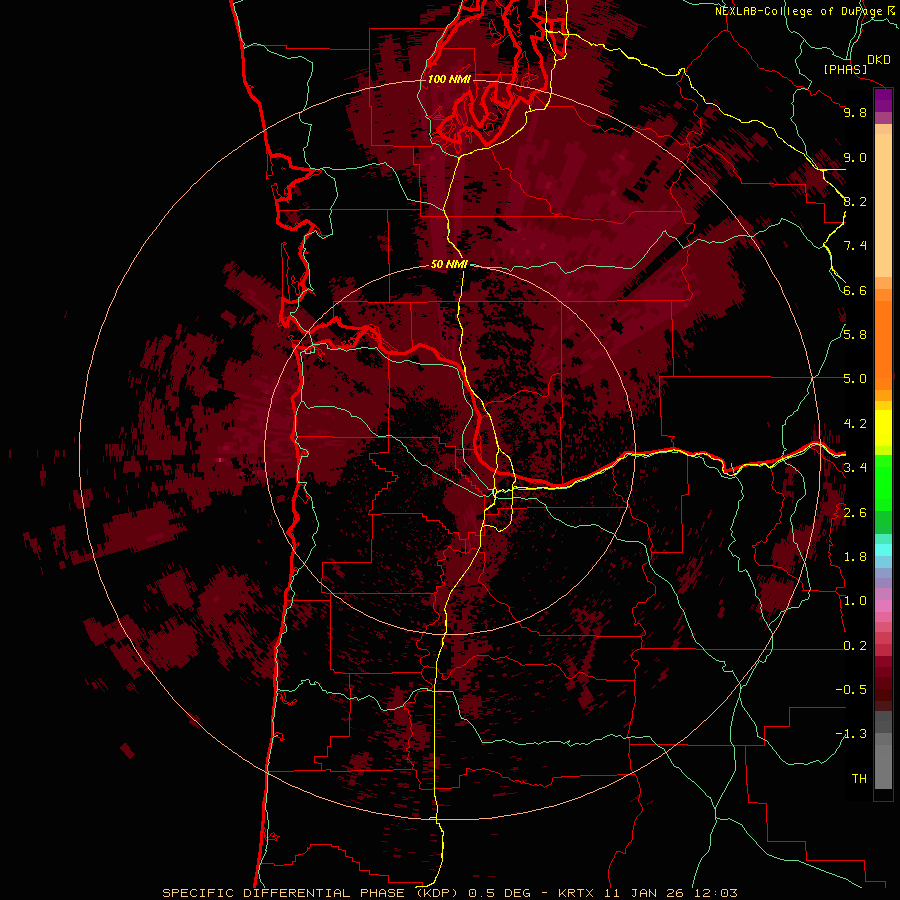The width and height of the screenshot is (900, 900).
Task: Click the 9.0 legend value
Action: [855, 157]
